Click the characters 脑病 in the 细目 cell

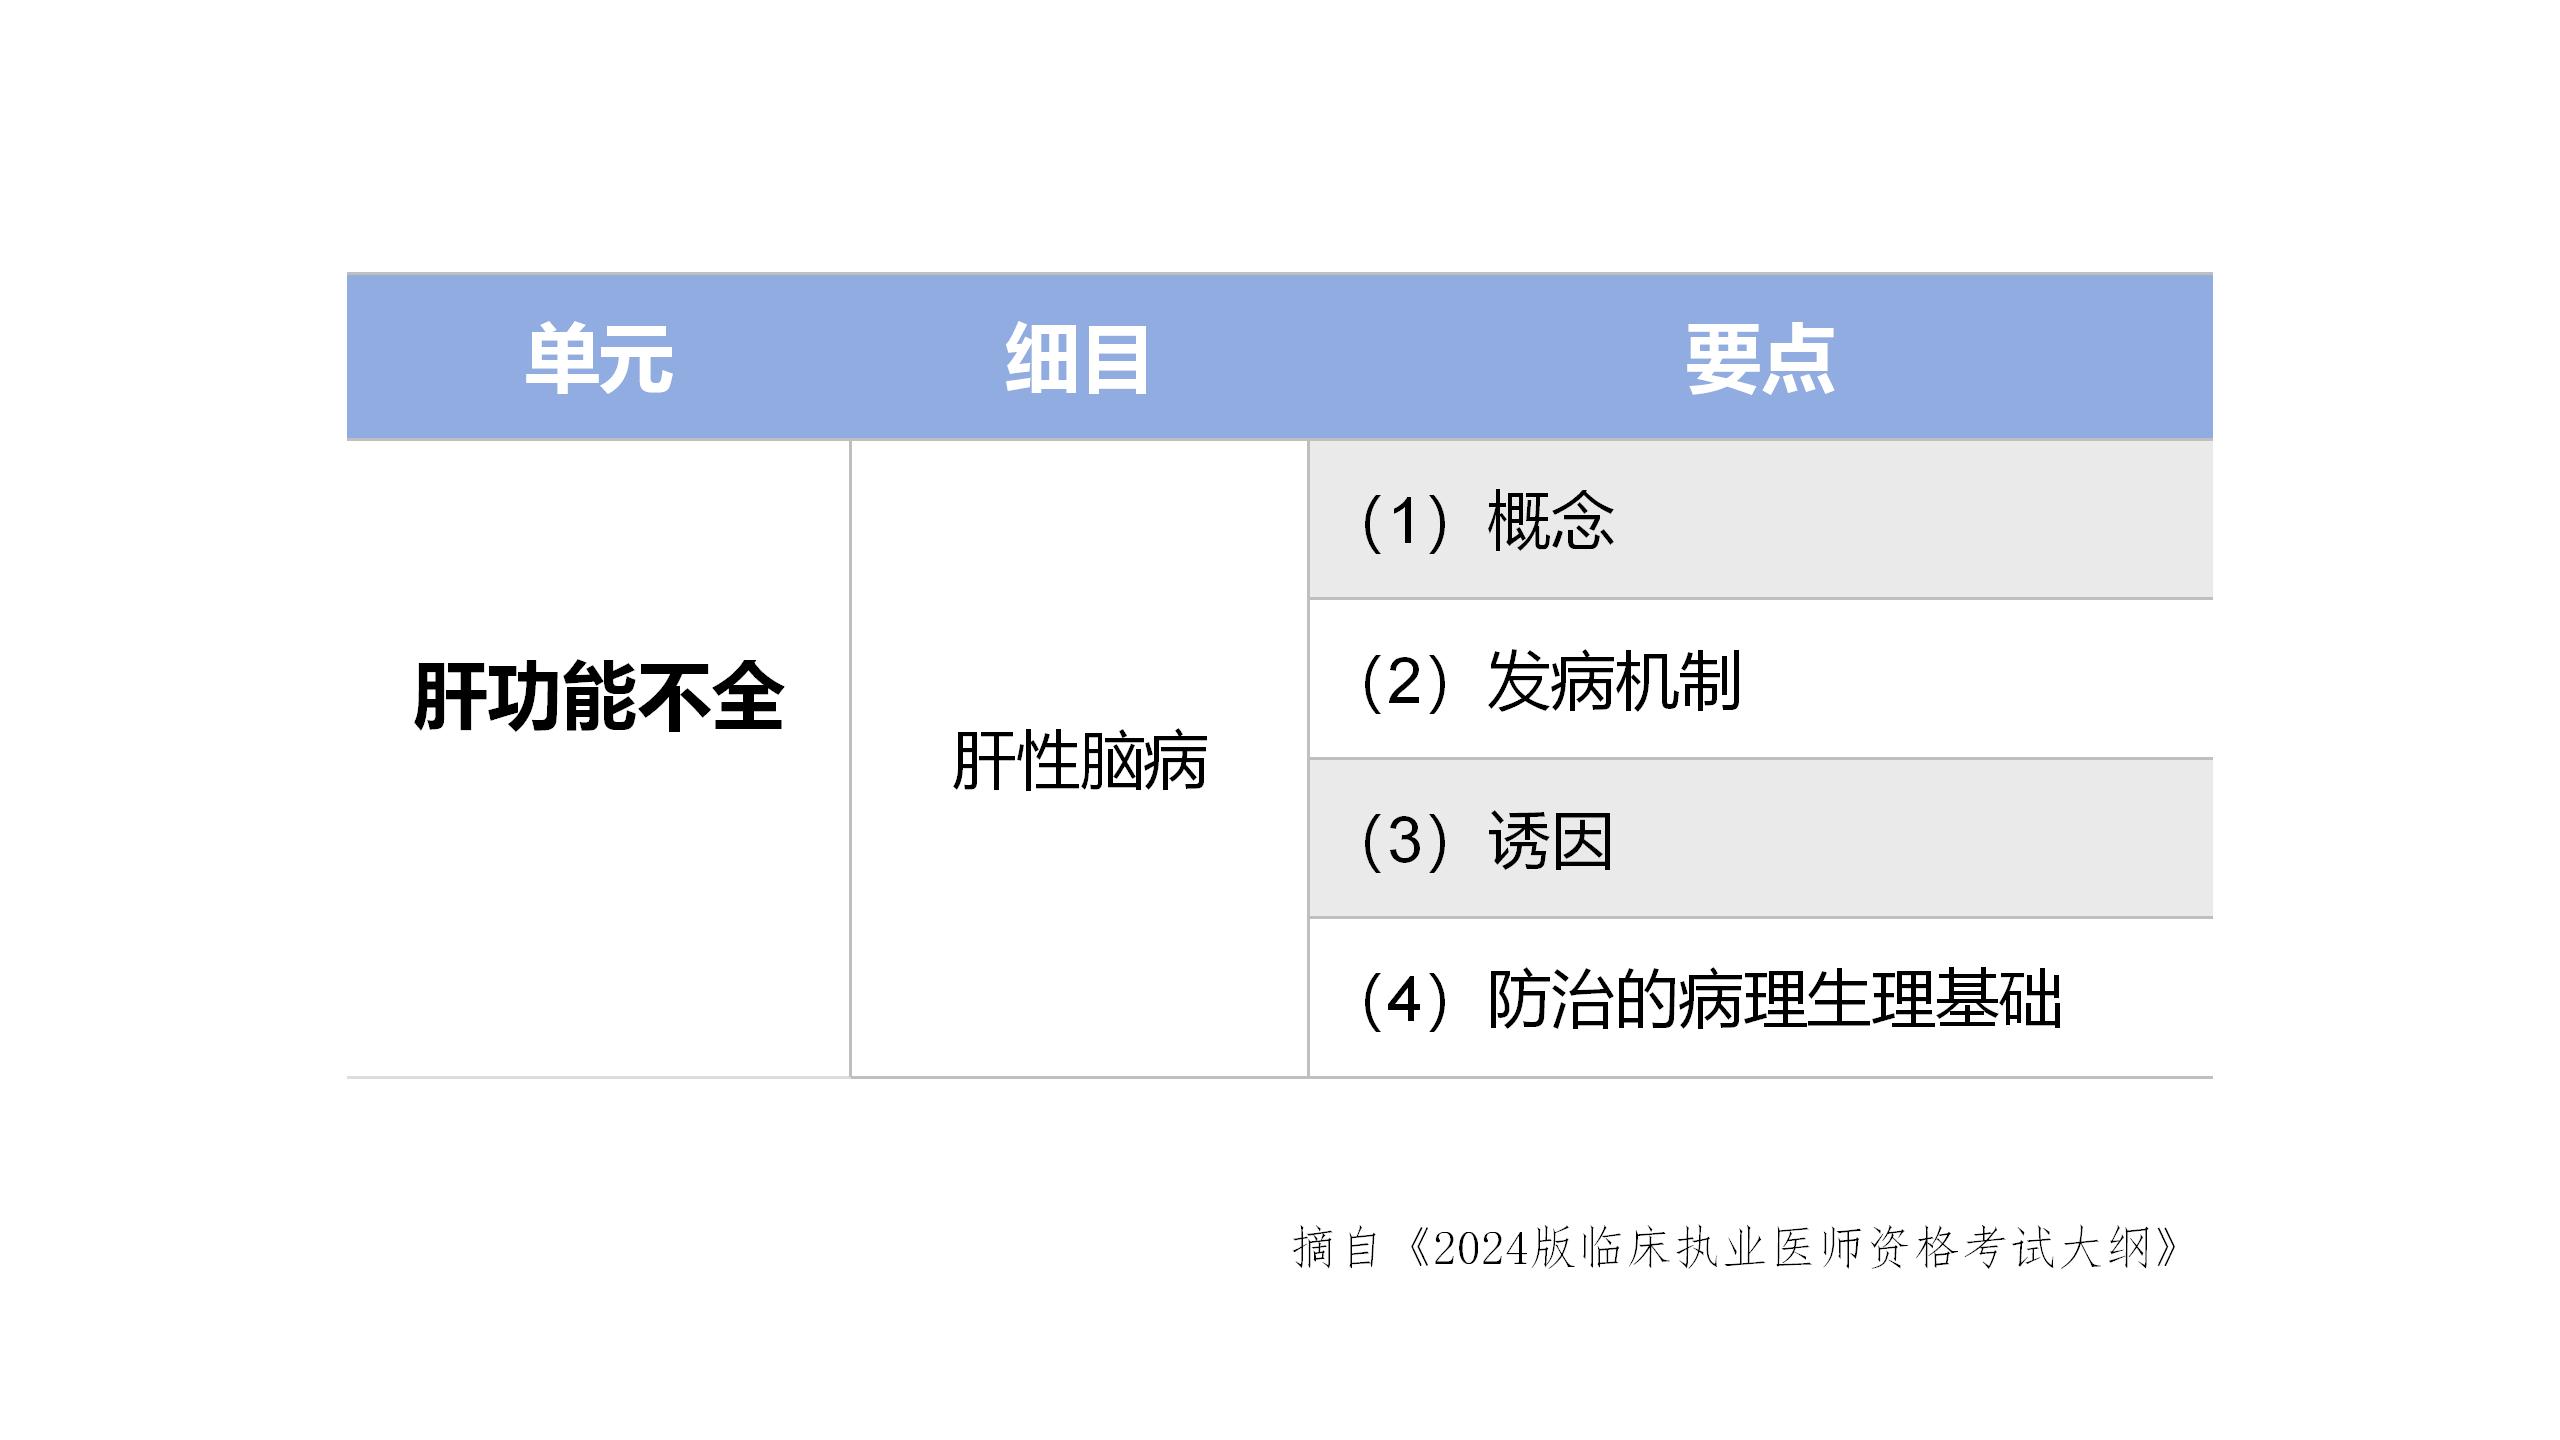1143,761
